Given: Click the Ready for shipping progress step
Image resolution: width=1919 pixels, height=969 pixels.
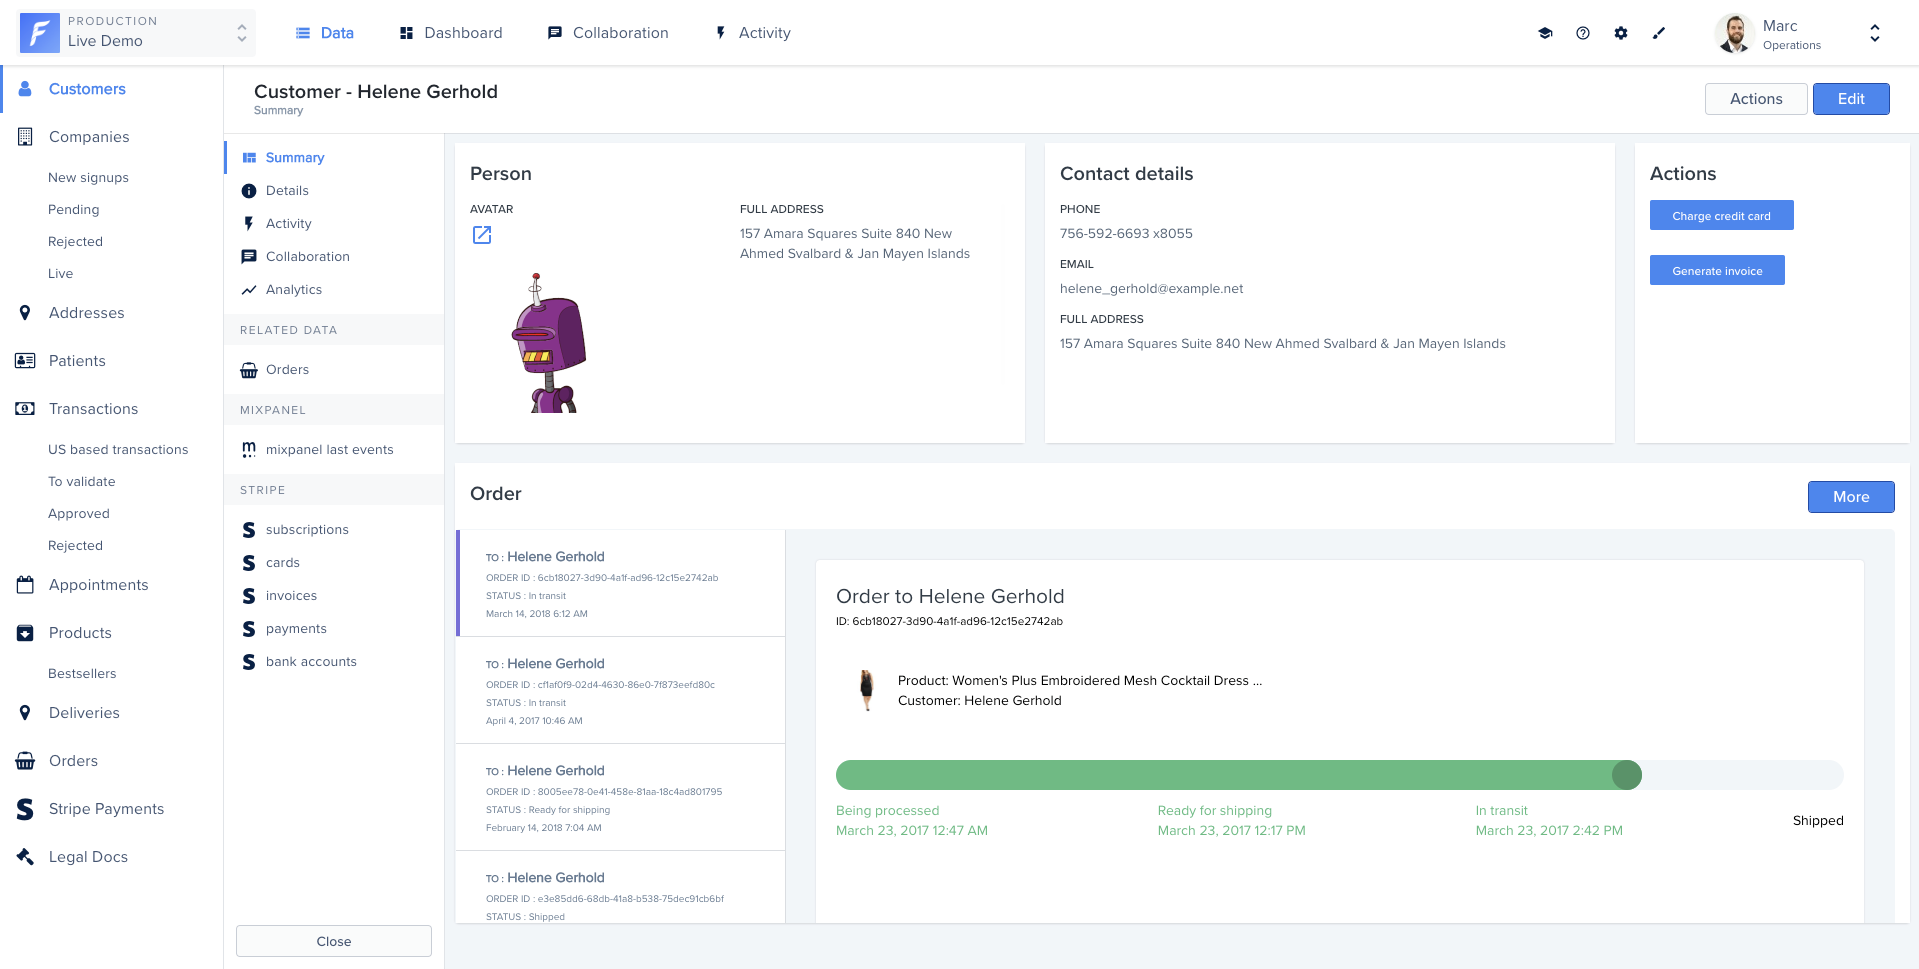Looking at the screenshot, I should (1231, 821).
